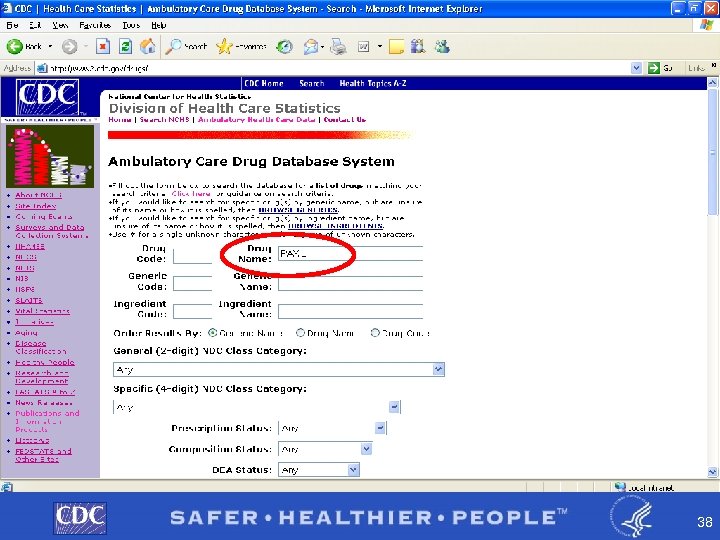Open Surveys and Data Collection Systems link
This screenshot has height=540, width=720.
click(x=51, y=231)
